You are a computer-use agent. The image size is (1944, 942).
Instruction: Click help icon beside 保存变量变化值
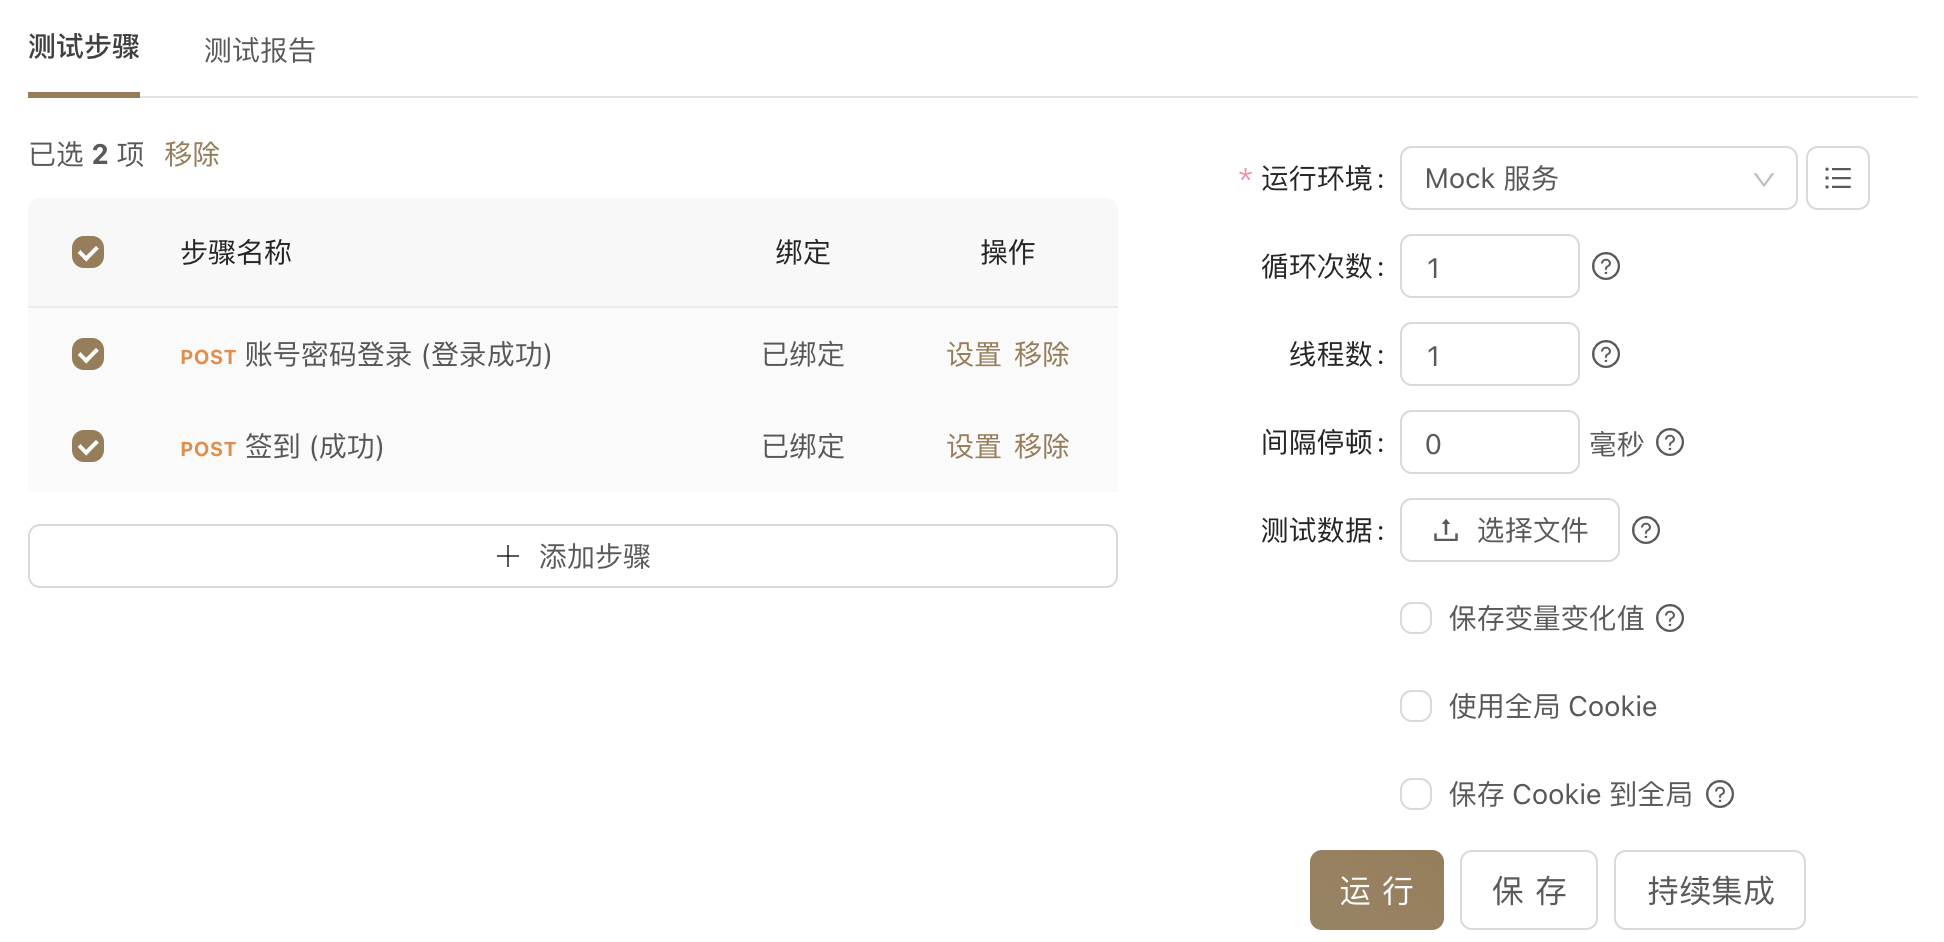click(1670, 618)
